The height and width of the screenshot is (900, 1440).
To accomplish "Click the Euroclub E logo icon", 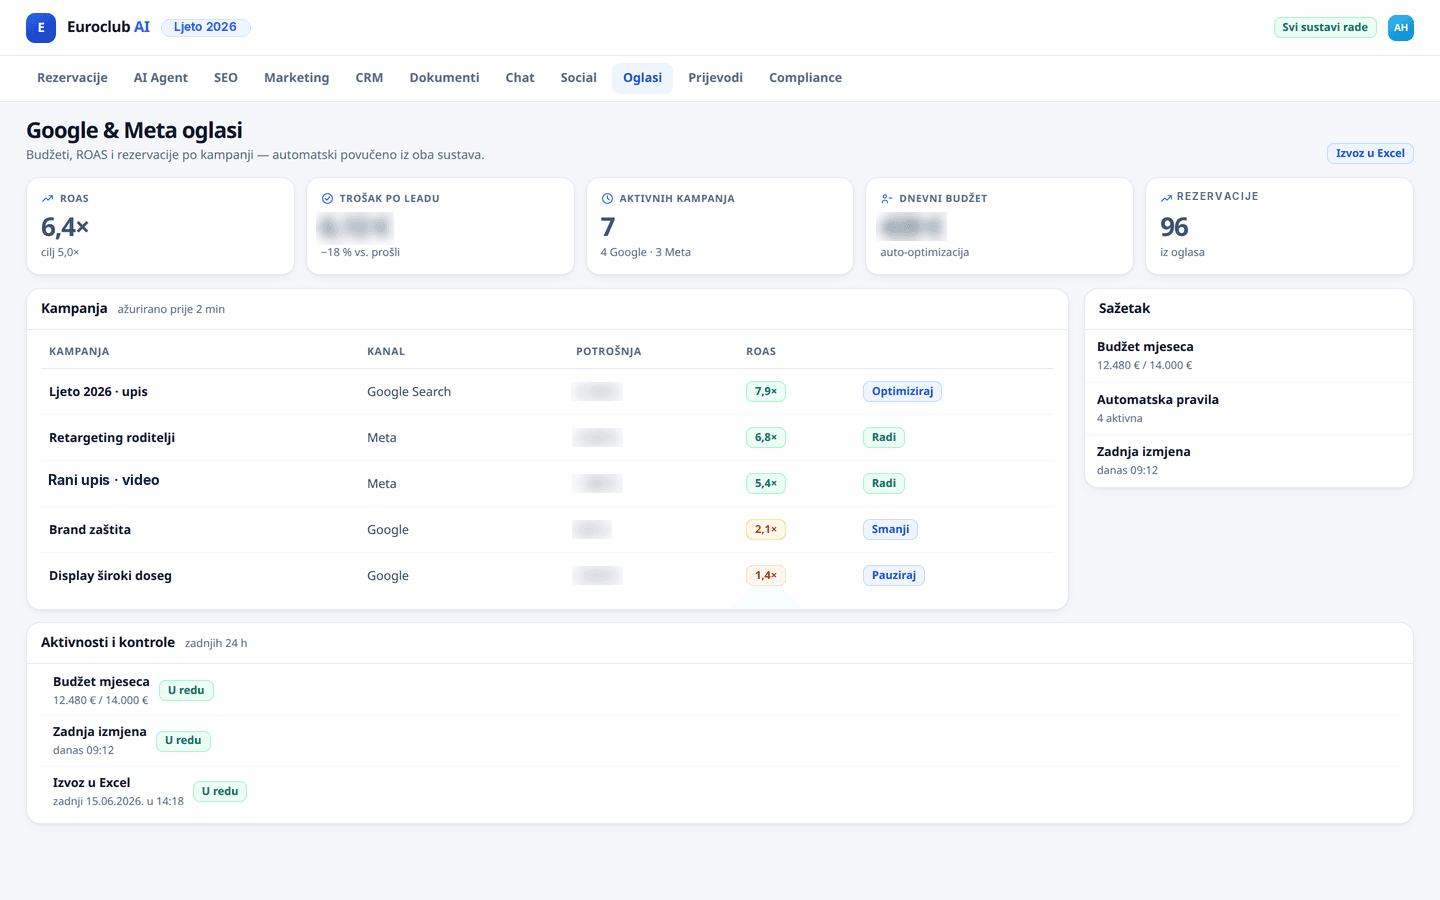I will tap(41, 28).
